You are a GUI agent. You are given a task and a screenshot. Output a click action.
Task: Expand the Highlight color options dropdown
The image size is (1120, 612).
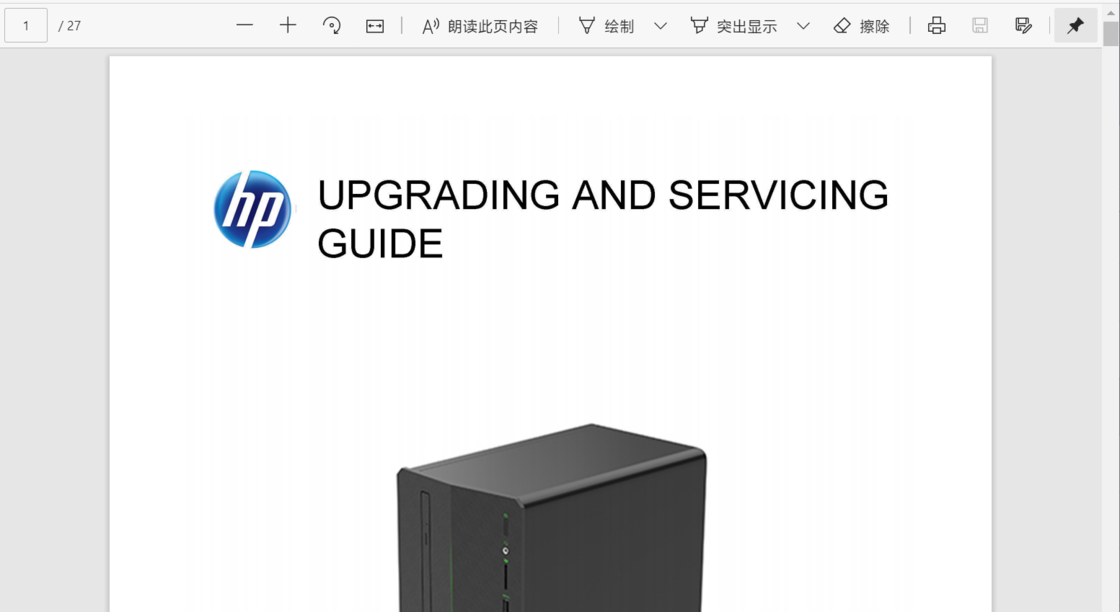click(x=803, y=26)
